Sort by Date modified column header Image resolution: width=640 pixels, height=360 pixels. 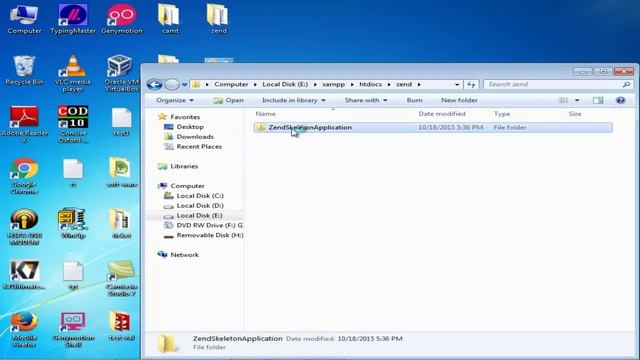click(x=442, y=114)
